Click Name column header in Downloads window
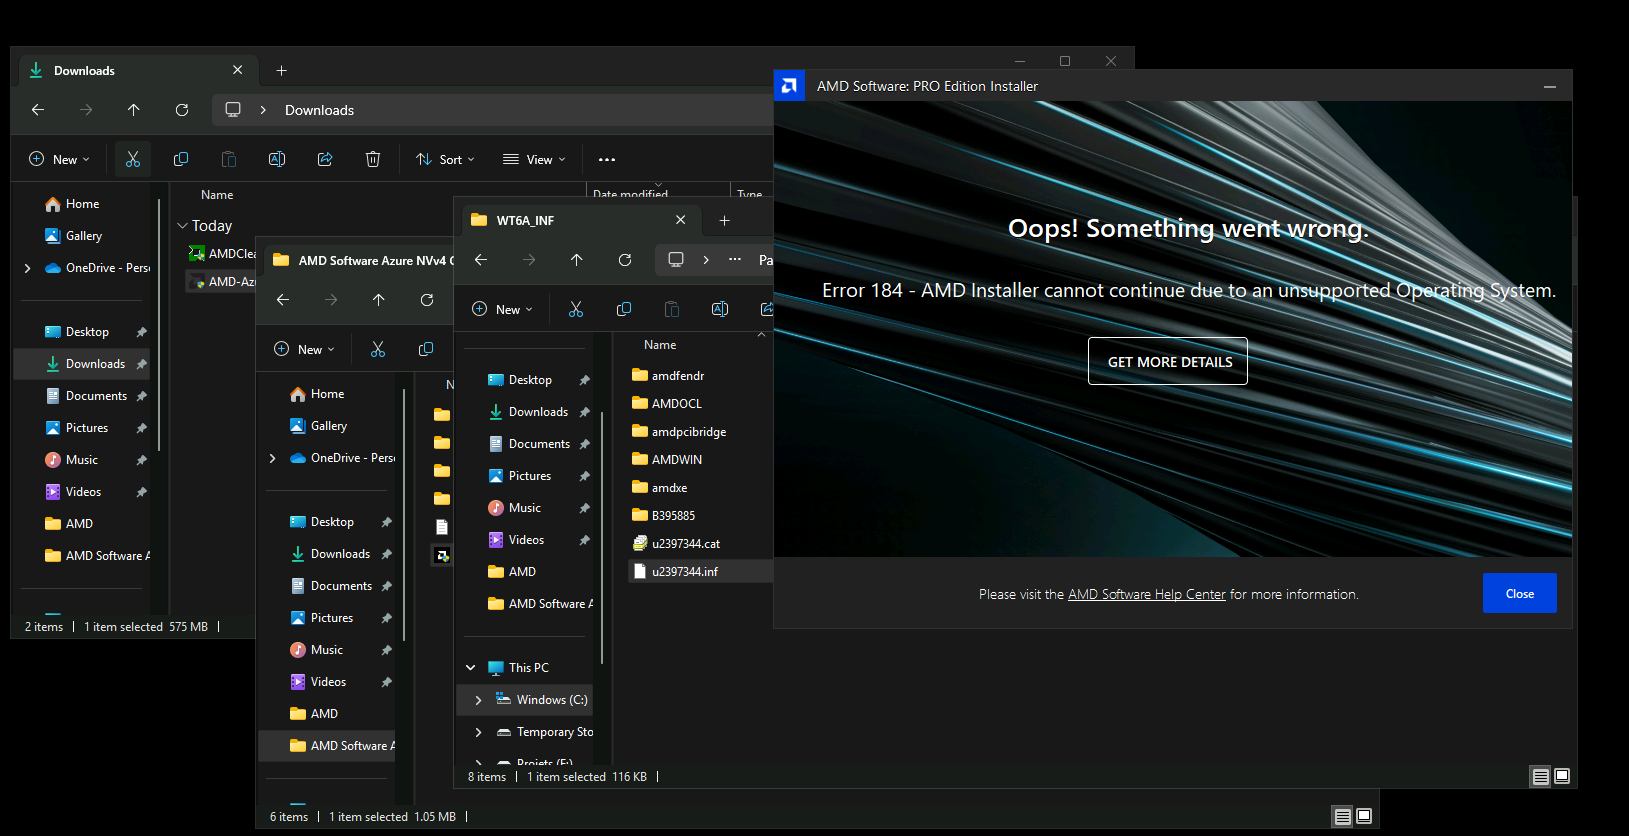Image resolution: width=1629 pixels, height=836 pixels. click(217, 195)
